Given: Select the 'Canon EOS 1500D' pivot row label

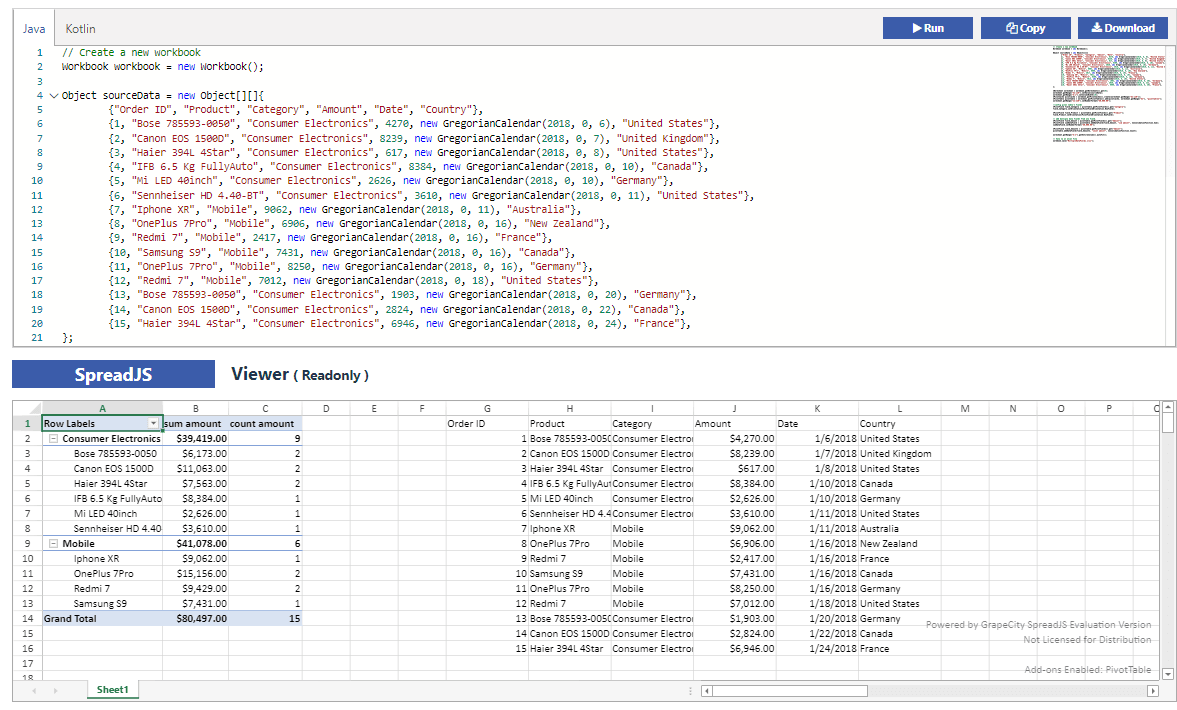Looking at the screenshot, I should click(x=102, y=468).
